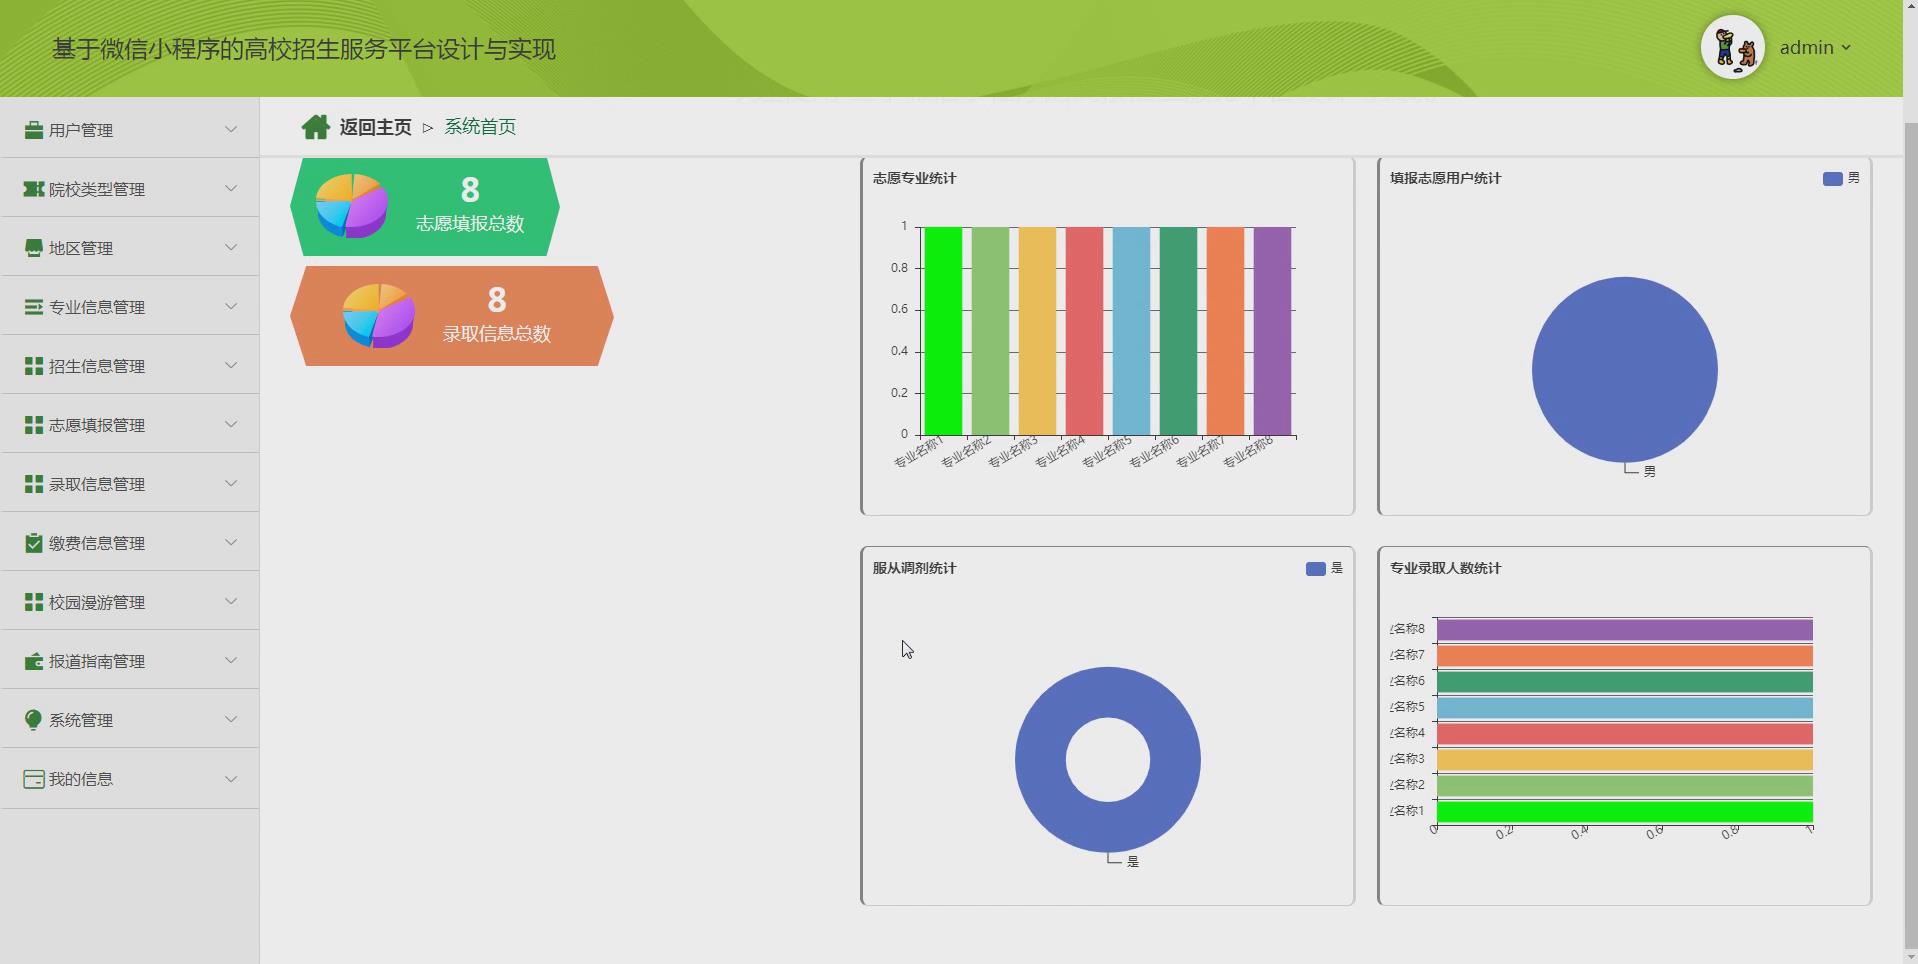Image resolution: width=1918 pixels, height=964 pixels.
Task: Open the 缴费信息管理 menu
Action: tap(130, 542)
